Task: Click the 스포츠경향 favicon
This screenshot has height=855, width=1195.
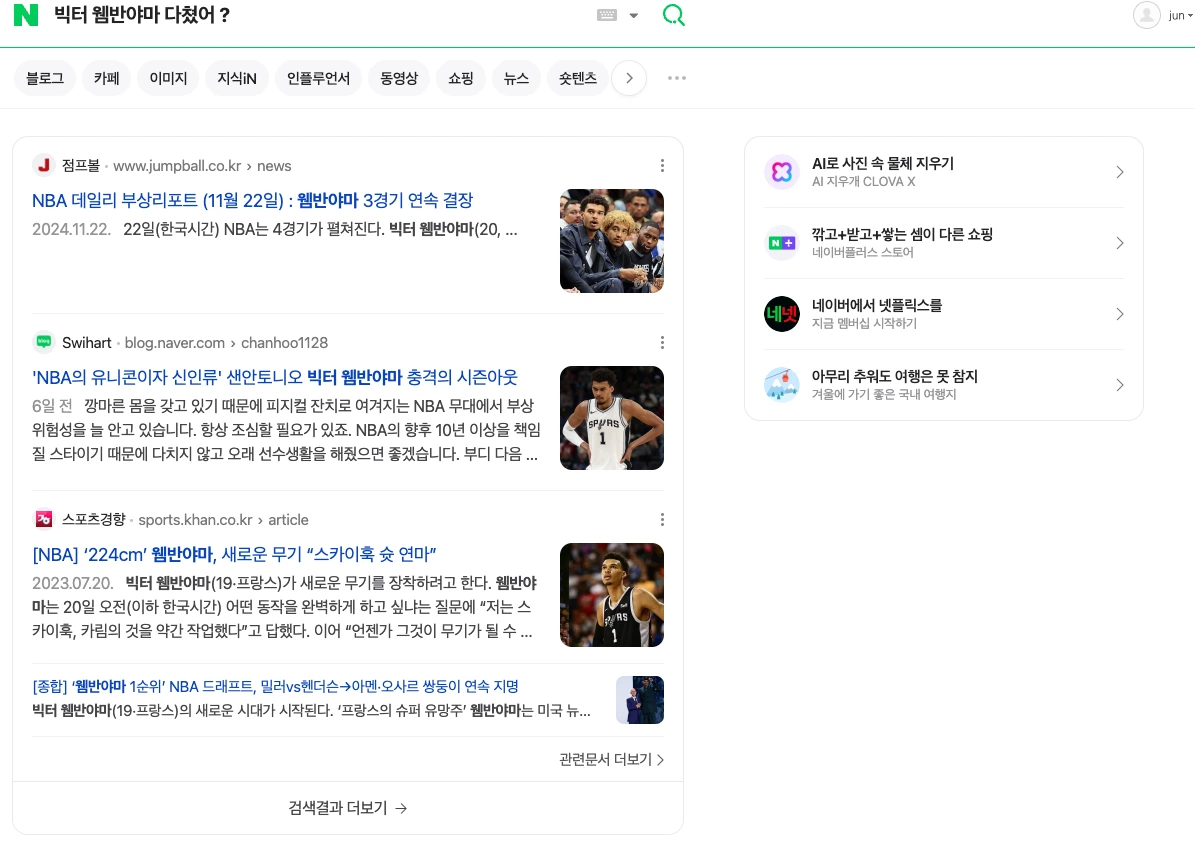Action: coord(43,519)
